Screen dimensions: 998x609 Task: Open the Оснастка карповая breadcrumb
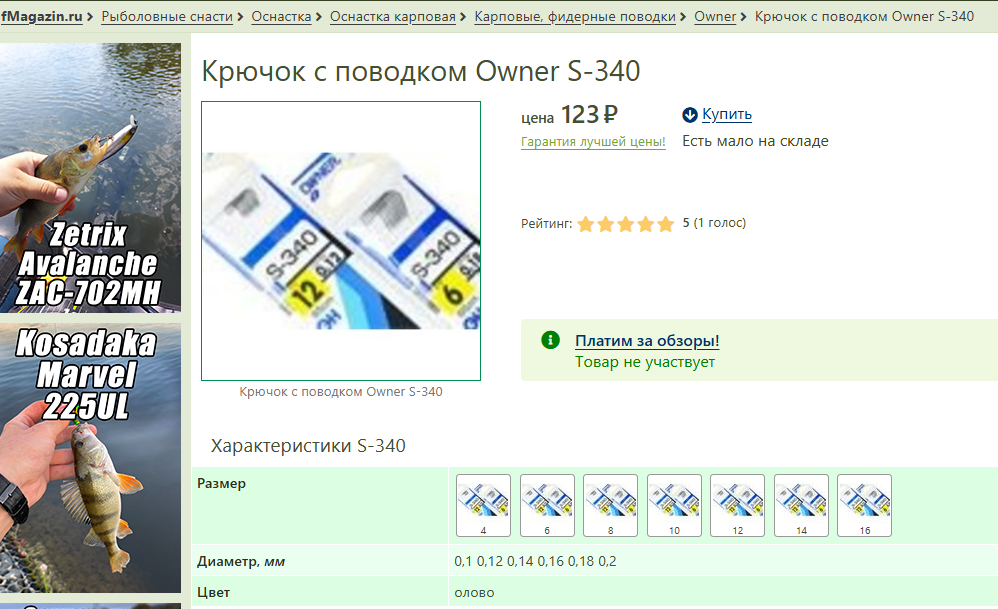393,17
